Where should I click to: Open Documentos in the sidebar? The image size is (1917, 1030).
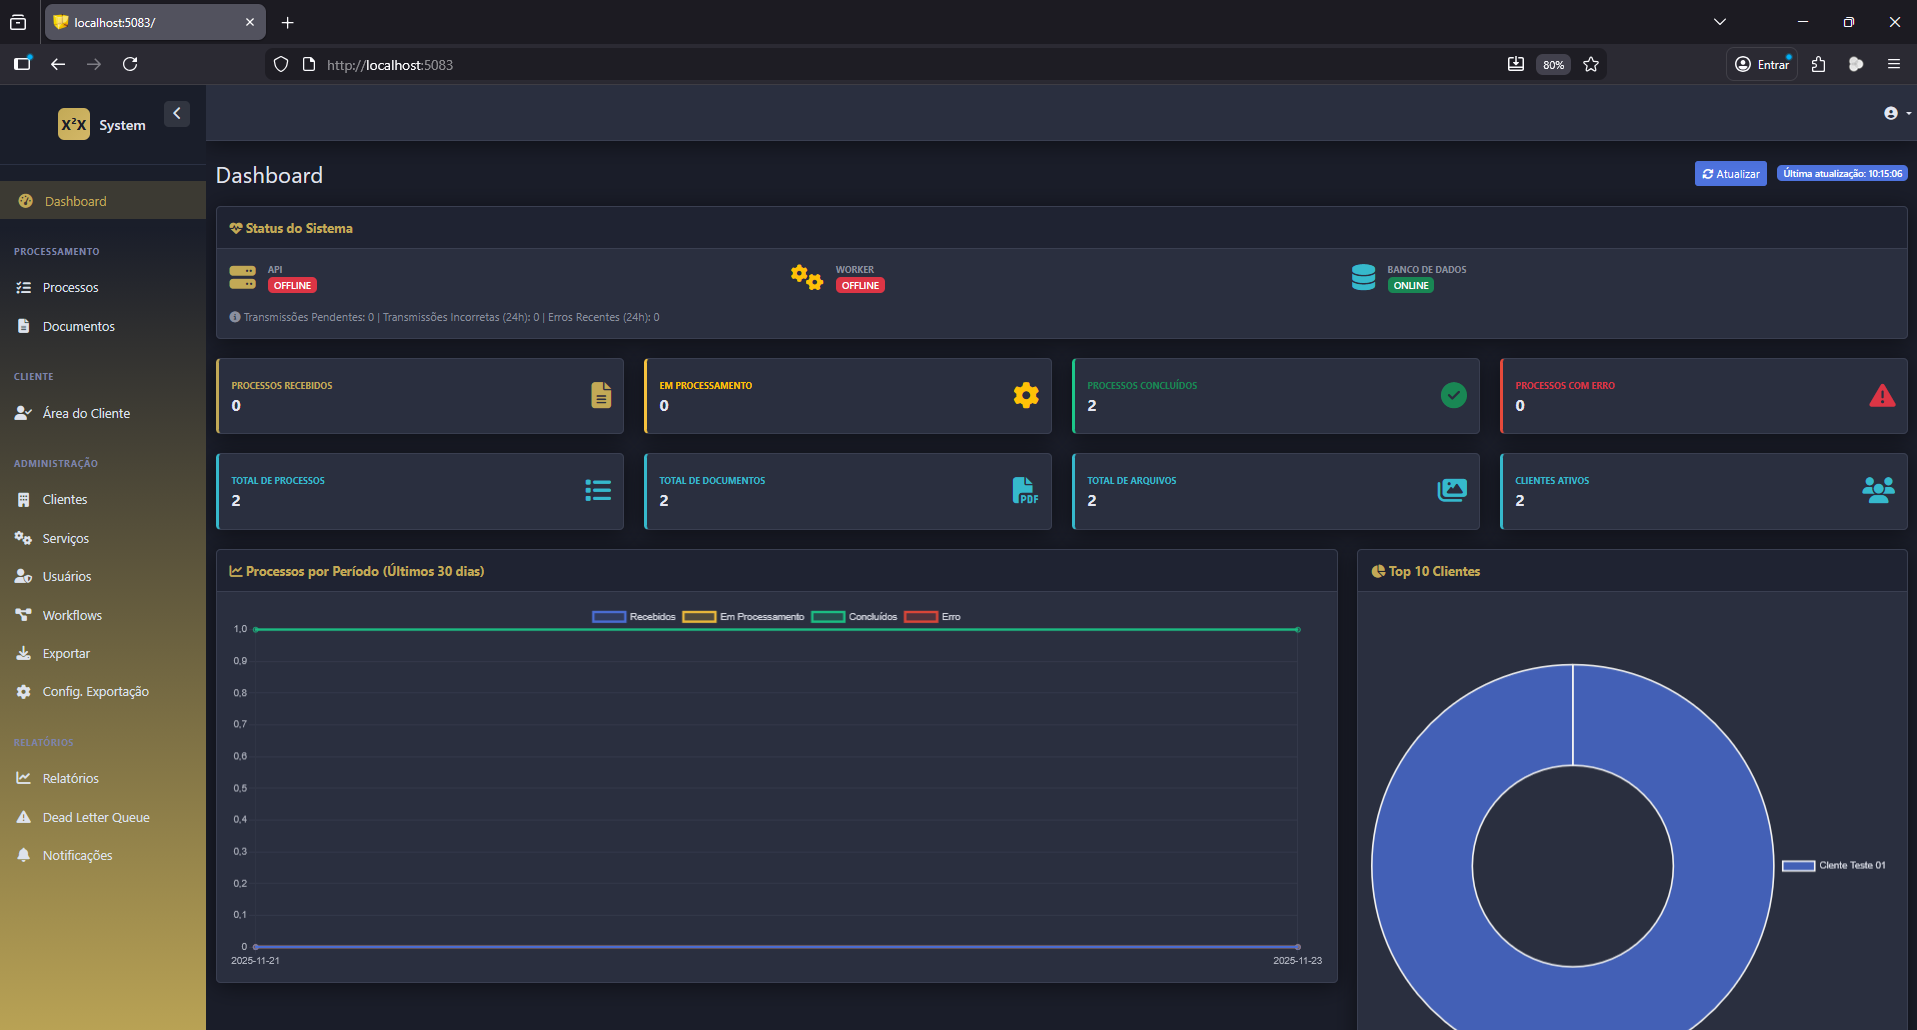coord(78,327)
